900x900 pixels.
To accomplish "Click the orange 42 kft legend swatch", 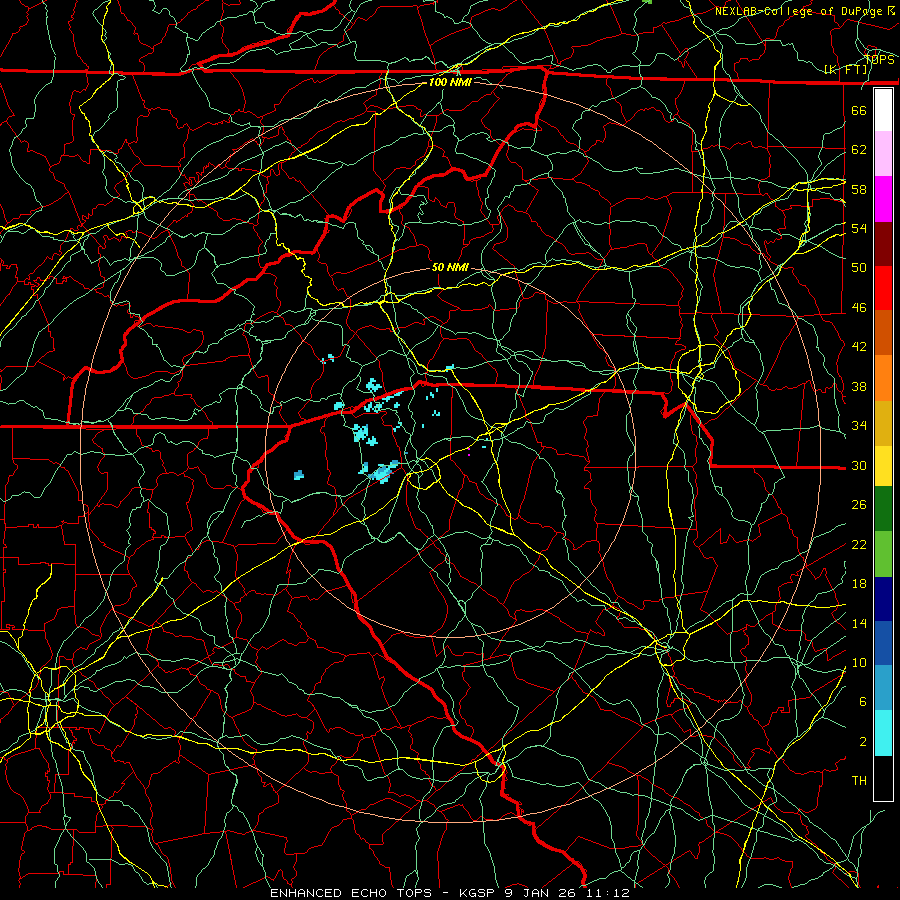I will [883, 378].
